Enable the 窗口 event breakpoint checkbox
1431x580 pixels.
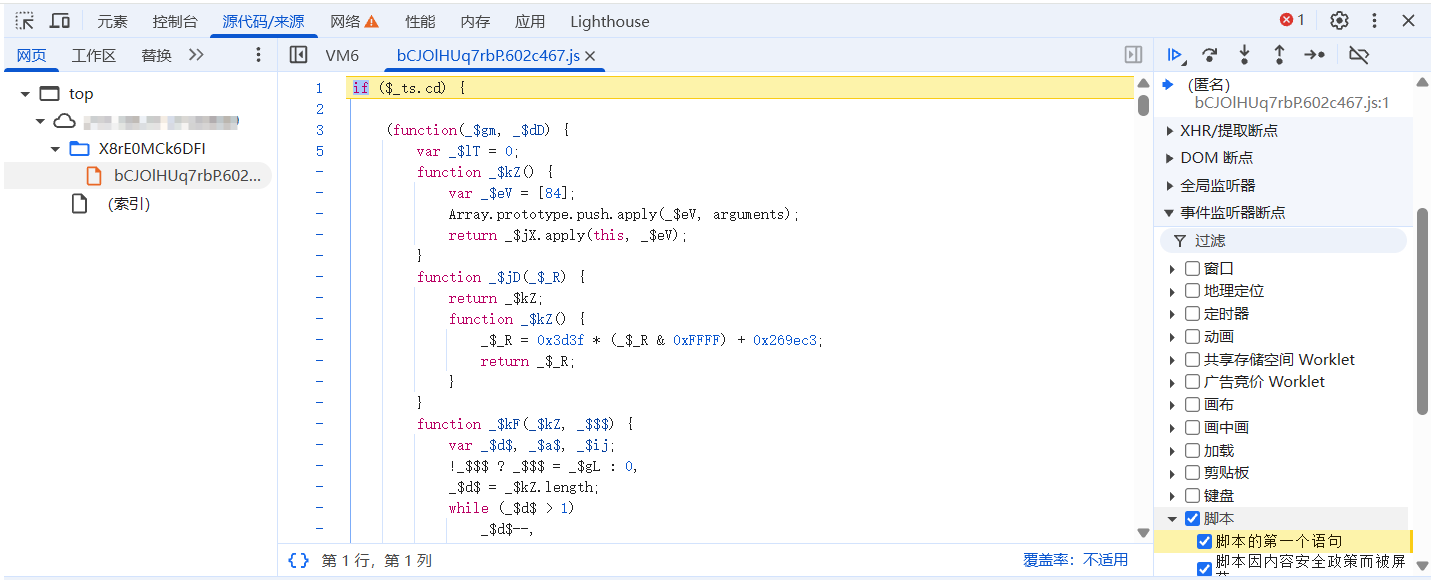click(1192, 268)
